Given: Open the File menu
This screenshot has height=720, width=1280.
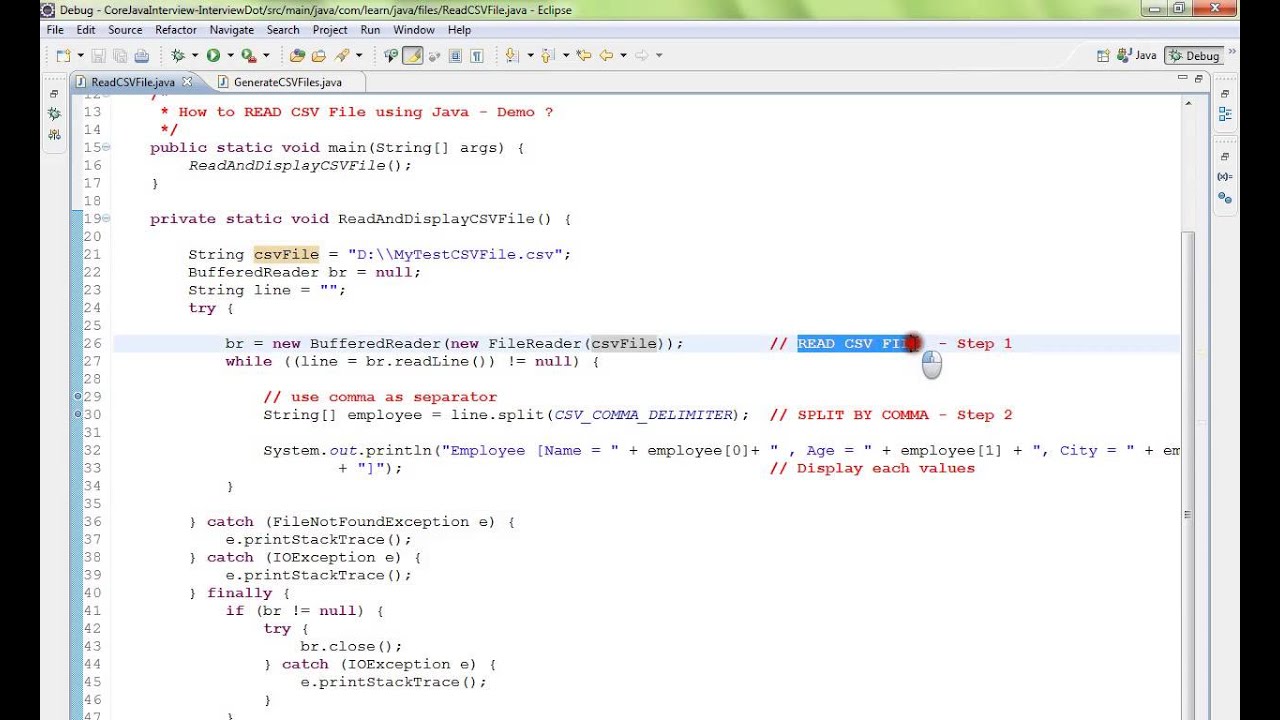Looking at the screenshot, I should tap(55, 30).
